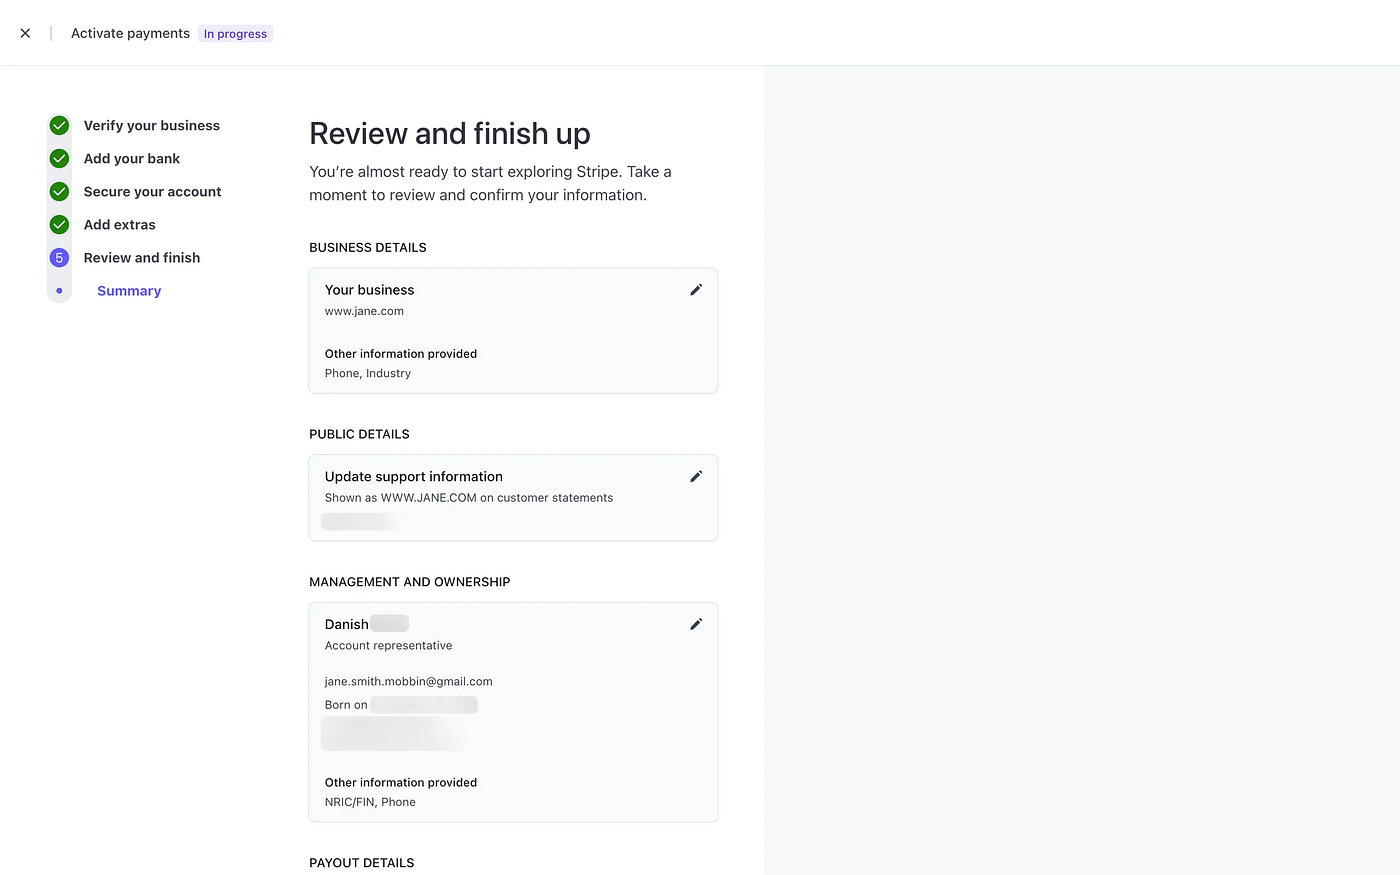The height and width of the screenshot is (875, 1400).
Task: Click green checkmark beside Verify your business
Action: pos(59,125)
